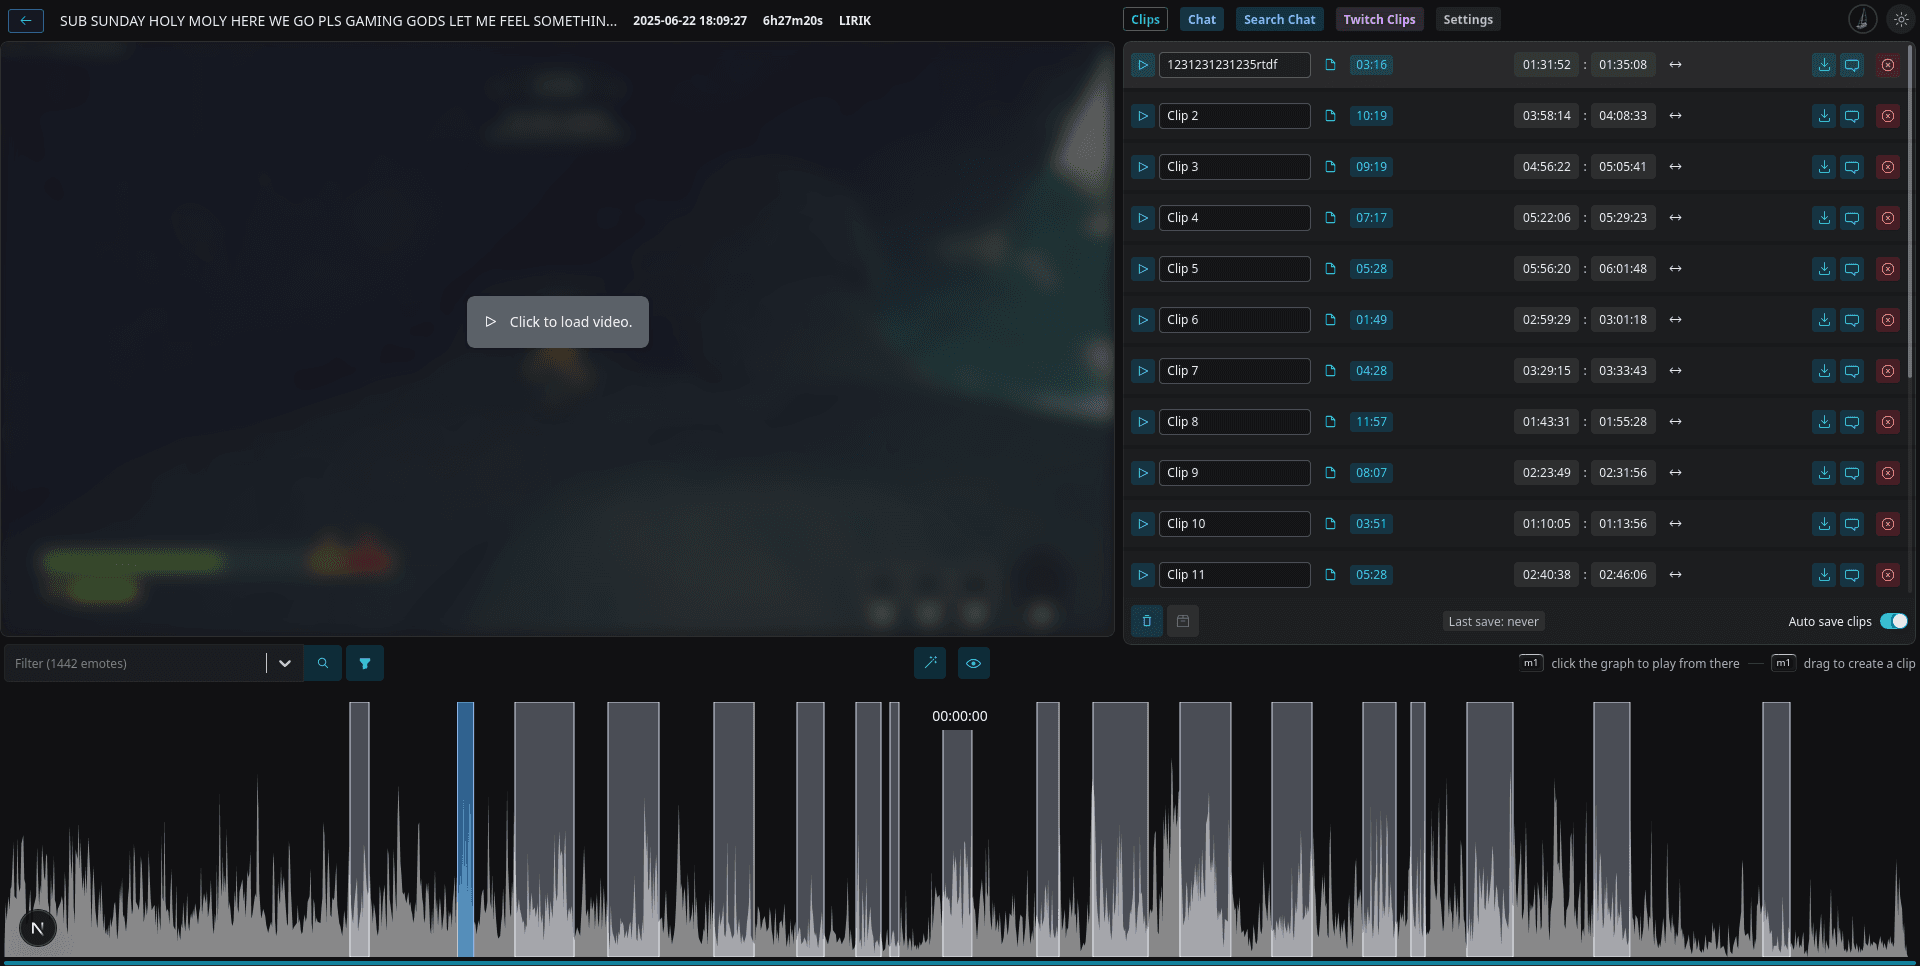Click the round N button at bottom left

coord(37,928)
